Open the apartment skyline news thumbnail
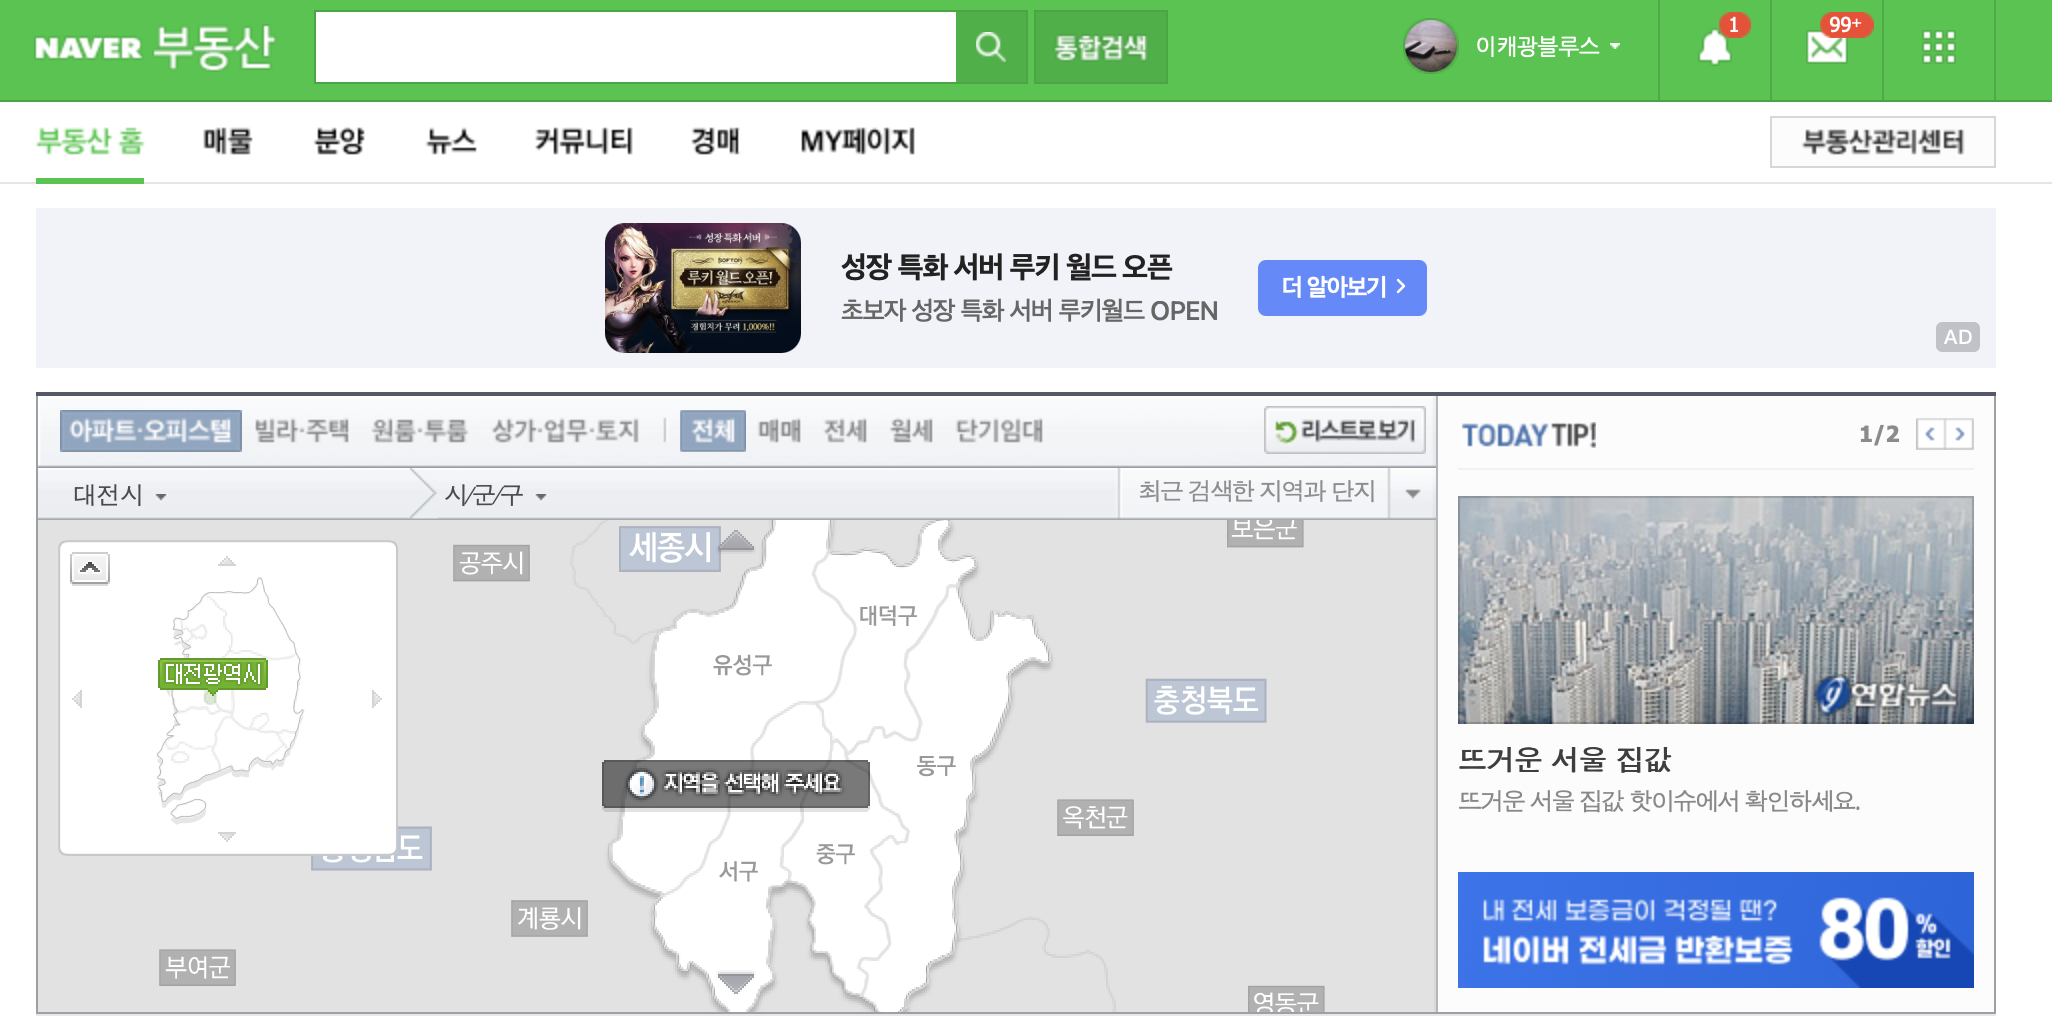 tap(1715, 610)
